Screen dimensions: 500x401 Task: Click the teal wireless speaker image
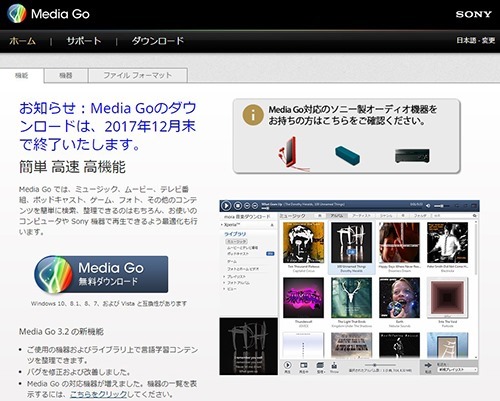347,155
